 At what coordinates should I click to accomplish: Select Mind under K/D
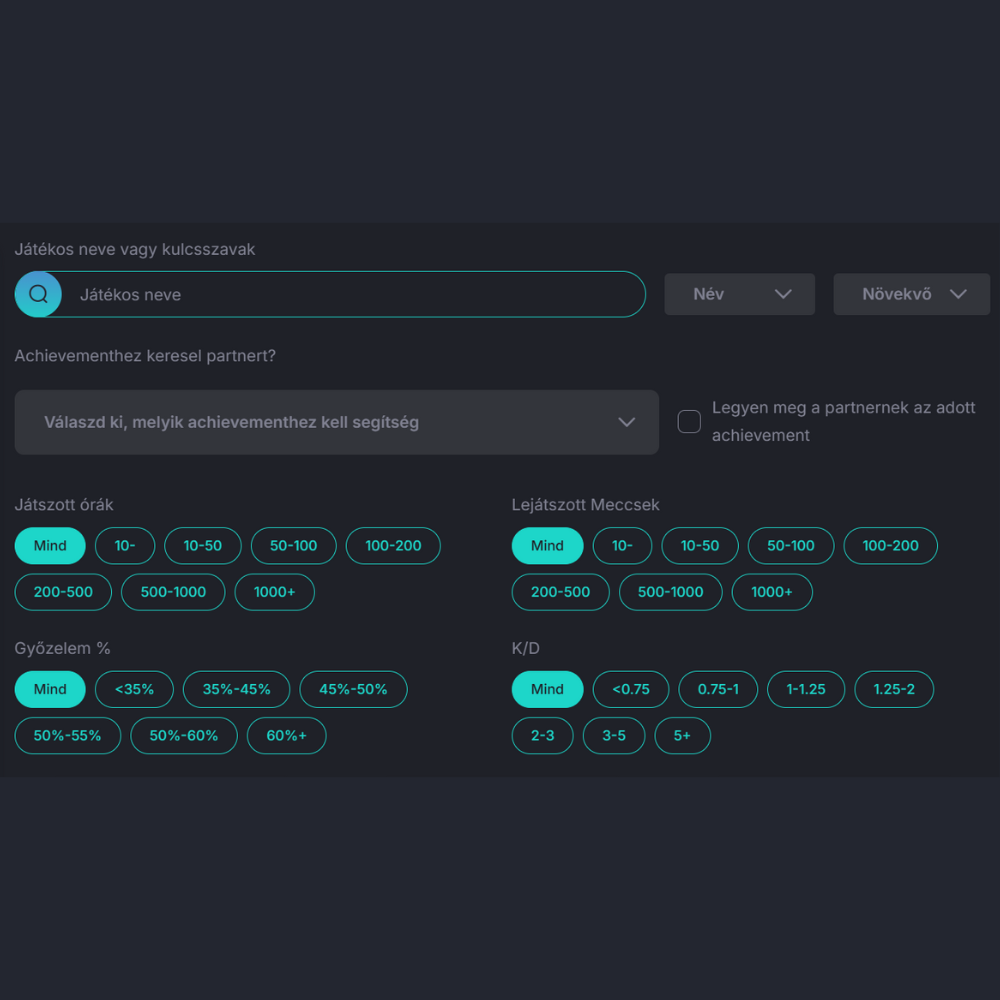[547, 689]
